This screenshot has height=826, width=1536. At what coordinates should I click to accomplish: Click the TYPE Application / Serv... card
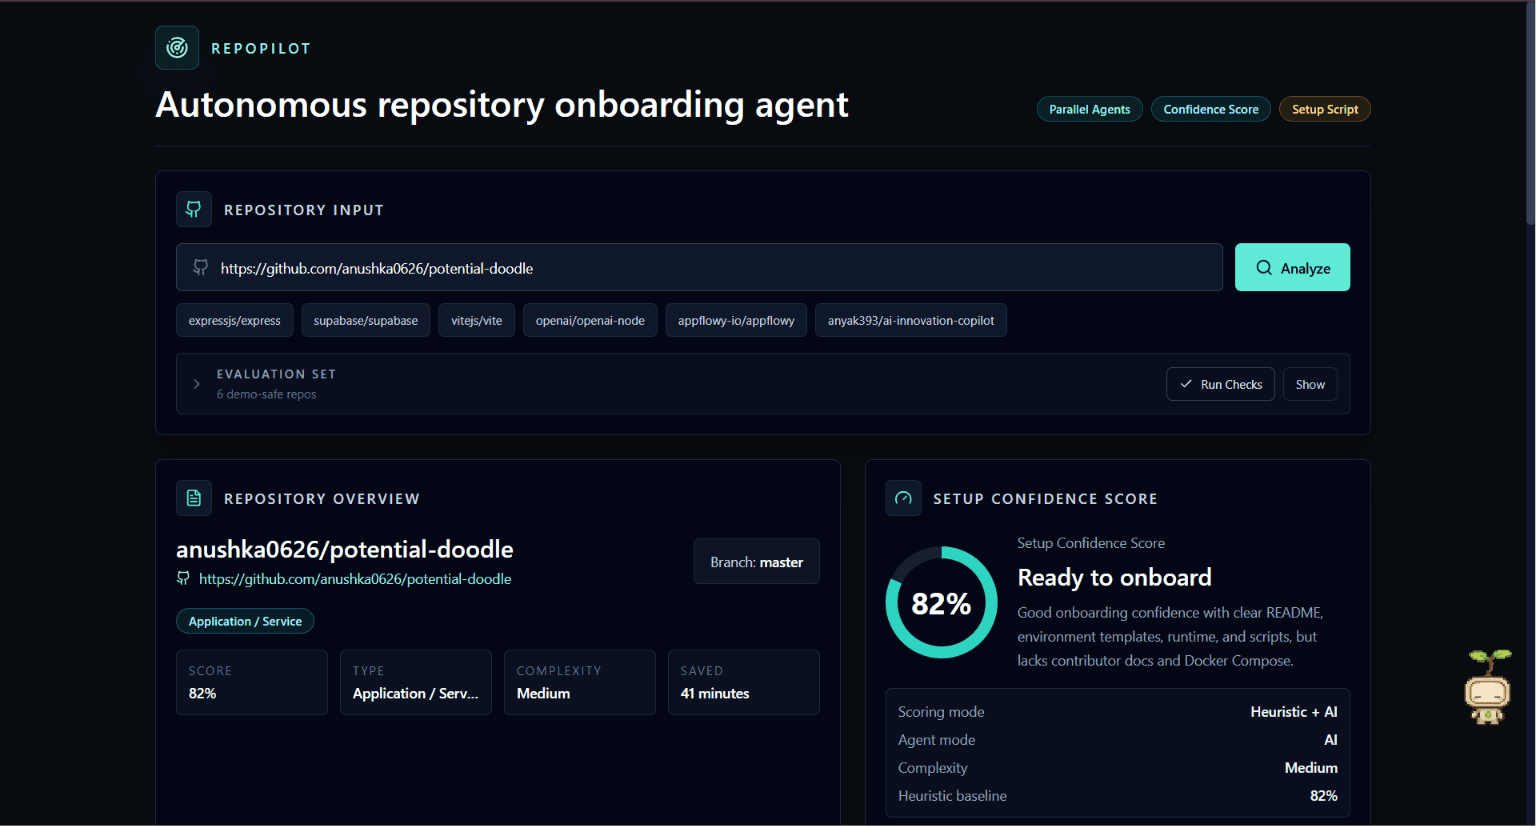tap(416, 682)
